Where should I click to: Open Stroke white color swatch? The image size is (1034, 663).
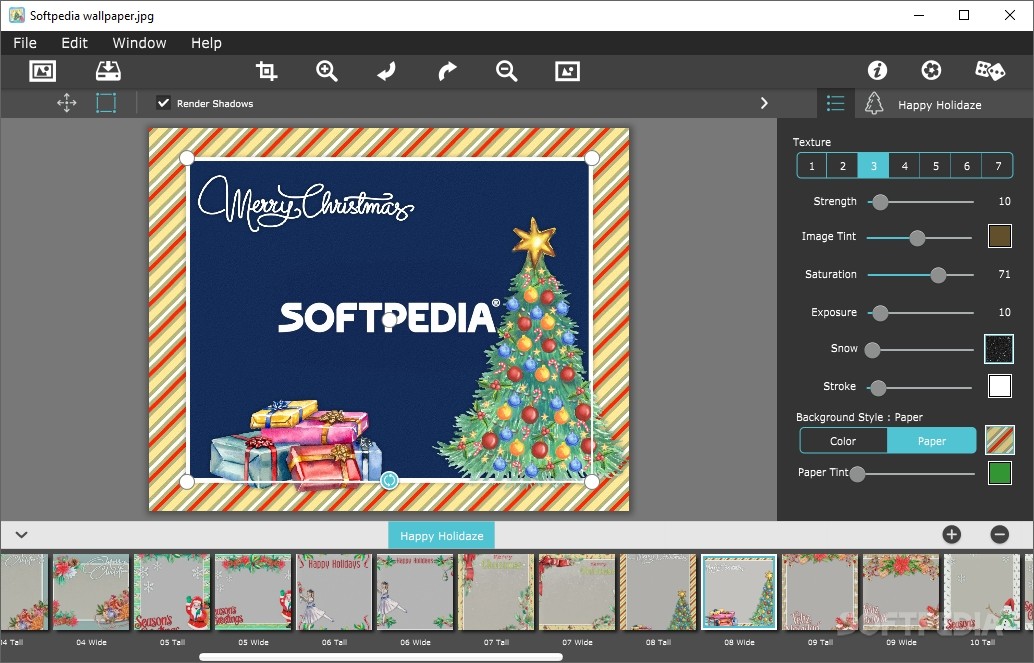pyautogui.click(x=1000, y=386)
